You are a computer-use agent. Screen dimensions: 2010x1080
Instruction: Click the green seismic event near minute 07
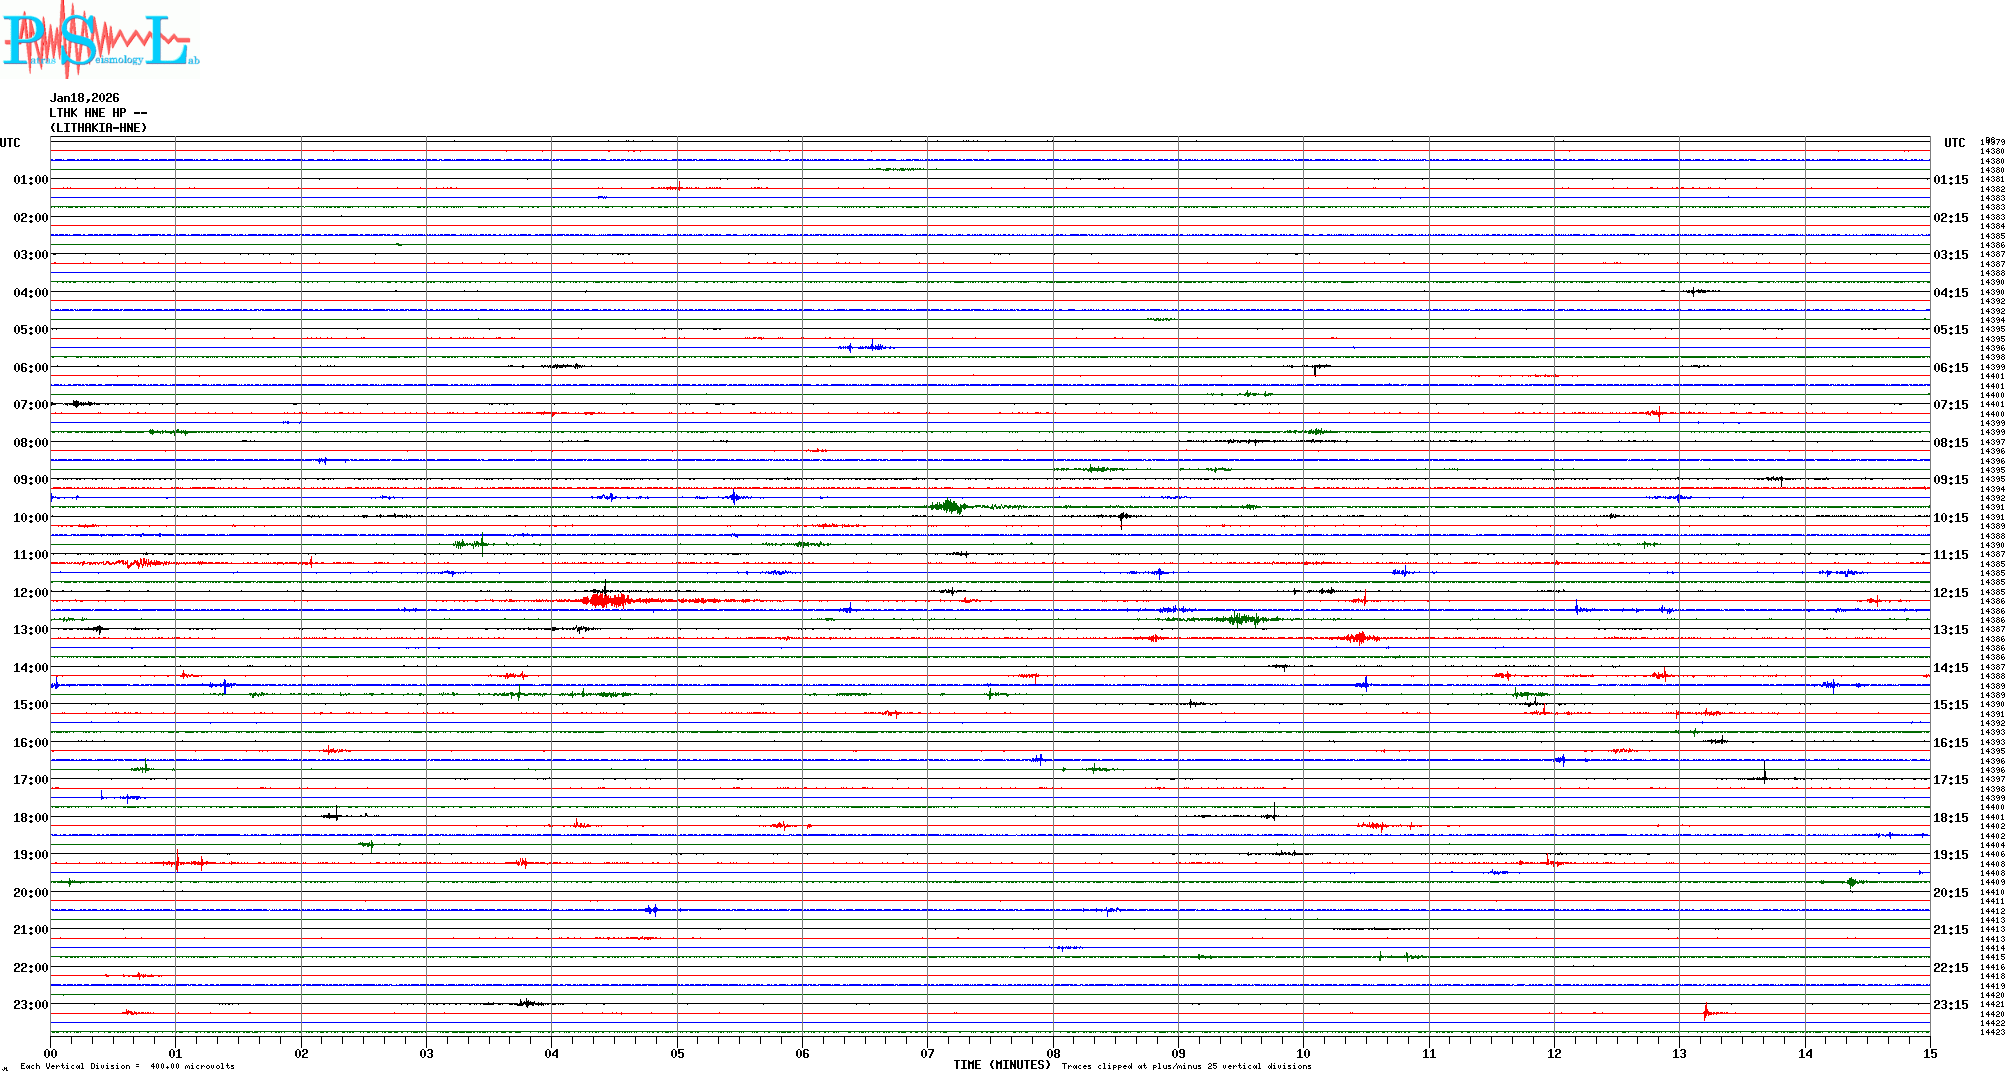pyautogui.click(x=948, y=507)
